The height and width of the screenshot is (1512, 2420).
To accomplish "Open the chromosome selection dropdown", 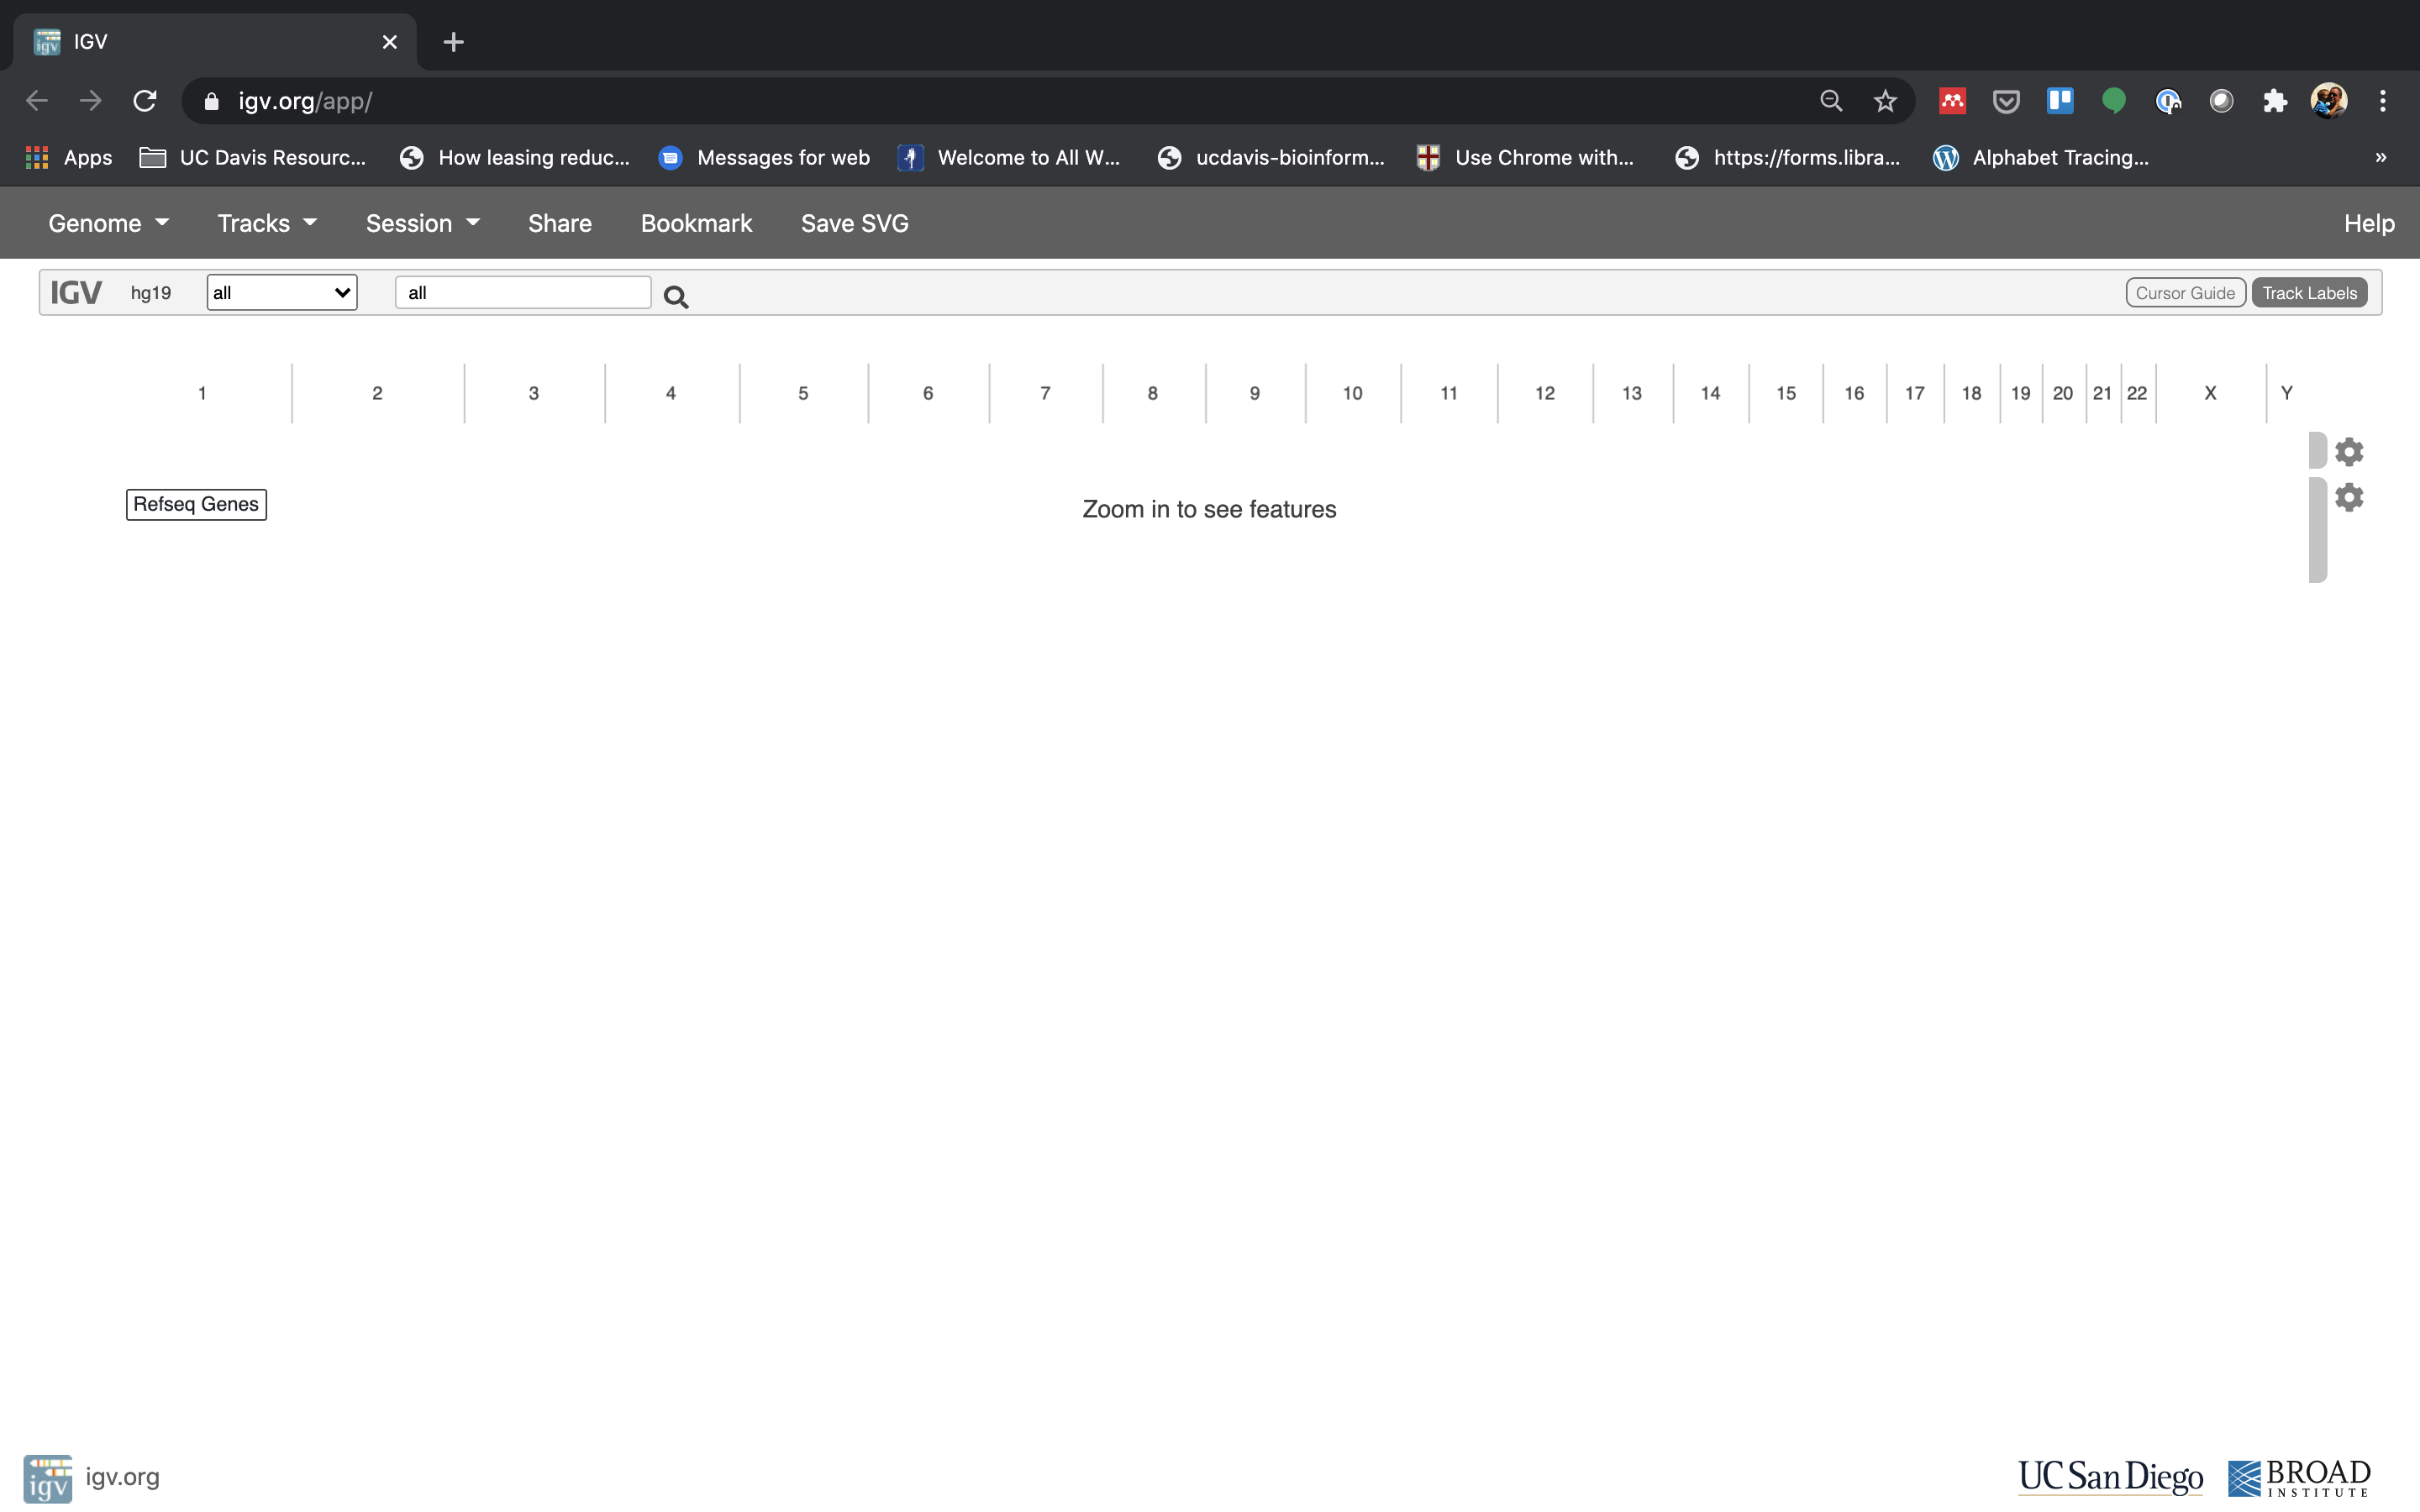I will coord(281,292).
